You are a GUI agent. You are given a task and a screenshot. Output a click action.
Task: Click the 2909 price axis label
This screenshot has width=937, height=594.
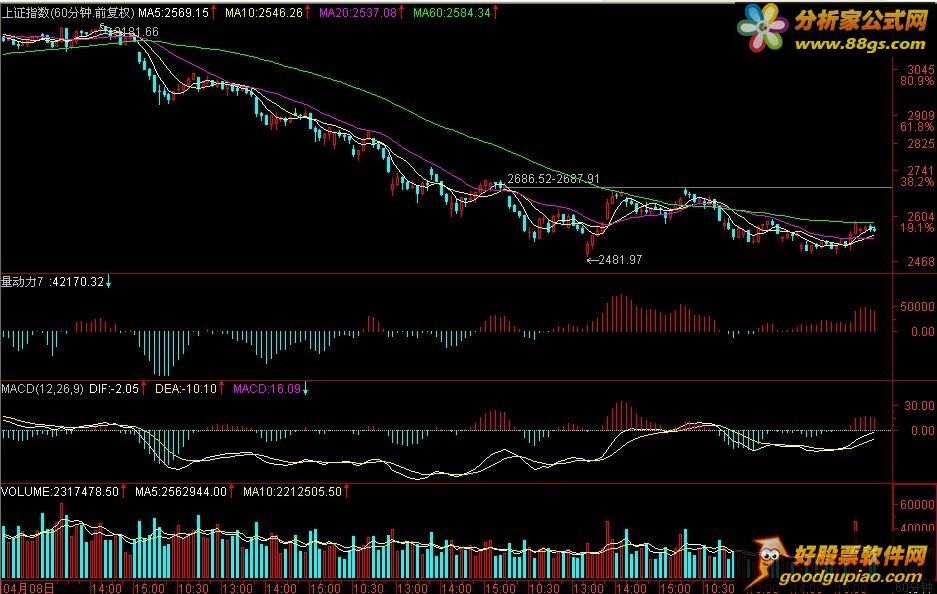click(920, 115)
